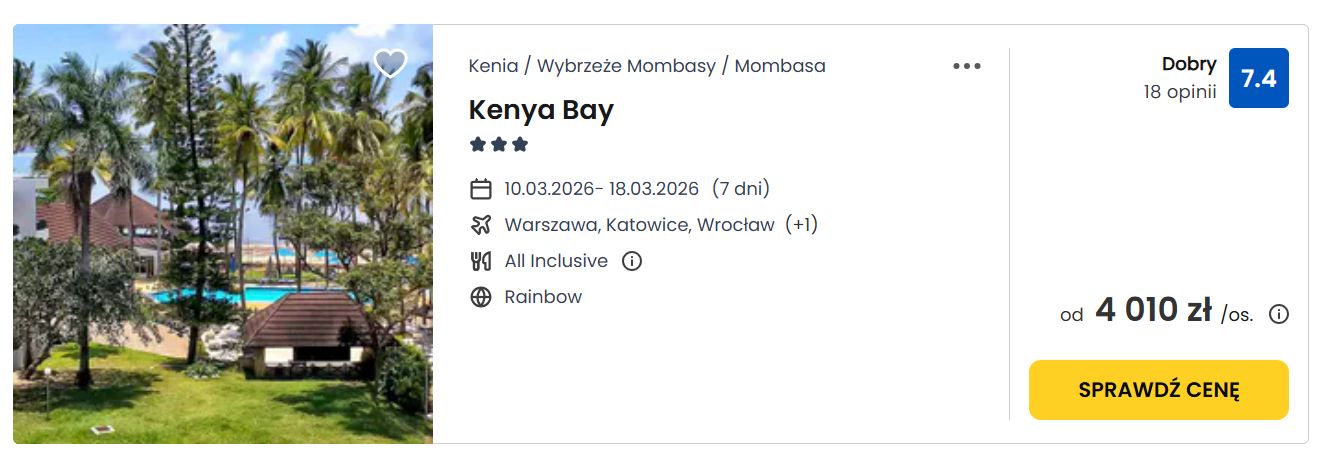
Task: Open the Kenia breadcrumb link
Action: [493, 66]
